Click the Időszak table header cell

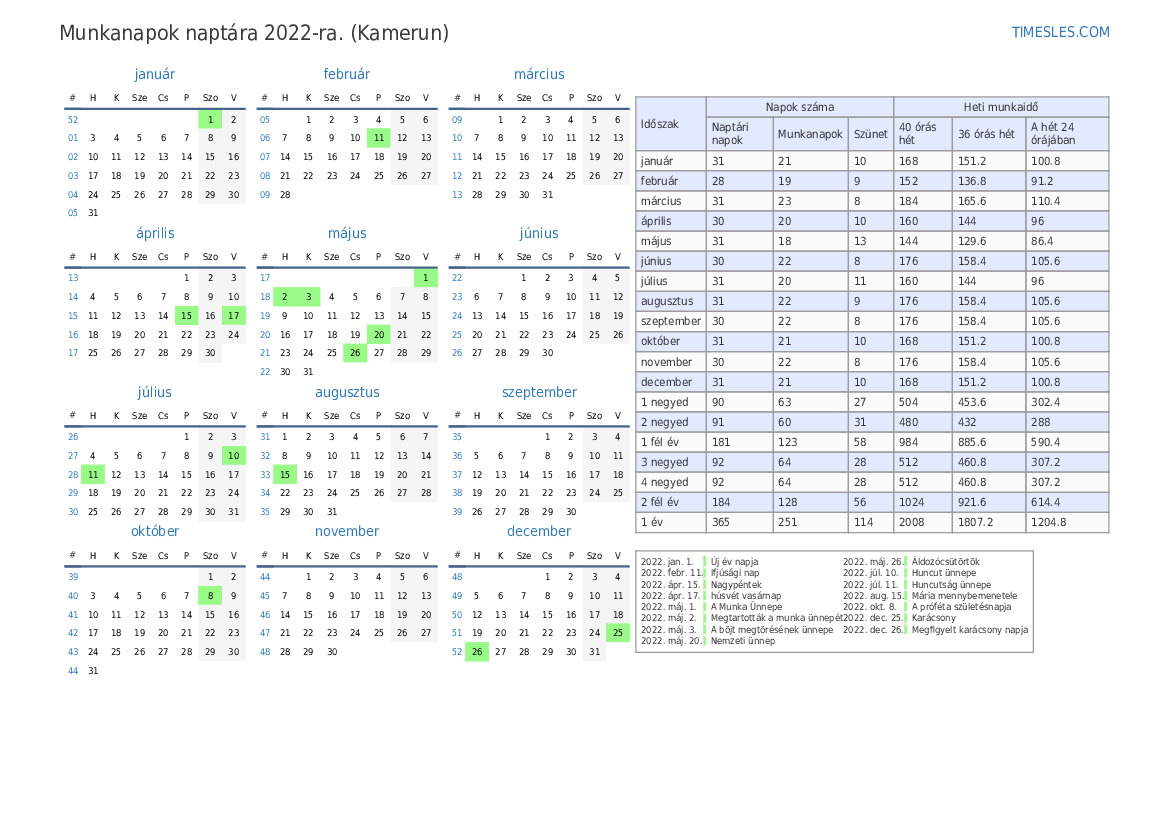click(x=670, y=124)
